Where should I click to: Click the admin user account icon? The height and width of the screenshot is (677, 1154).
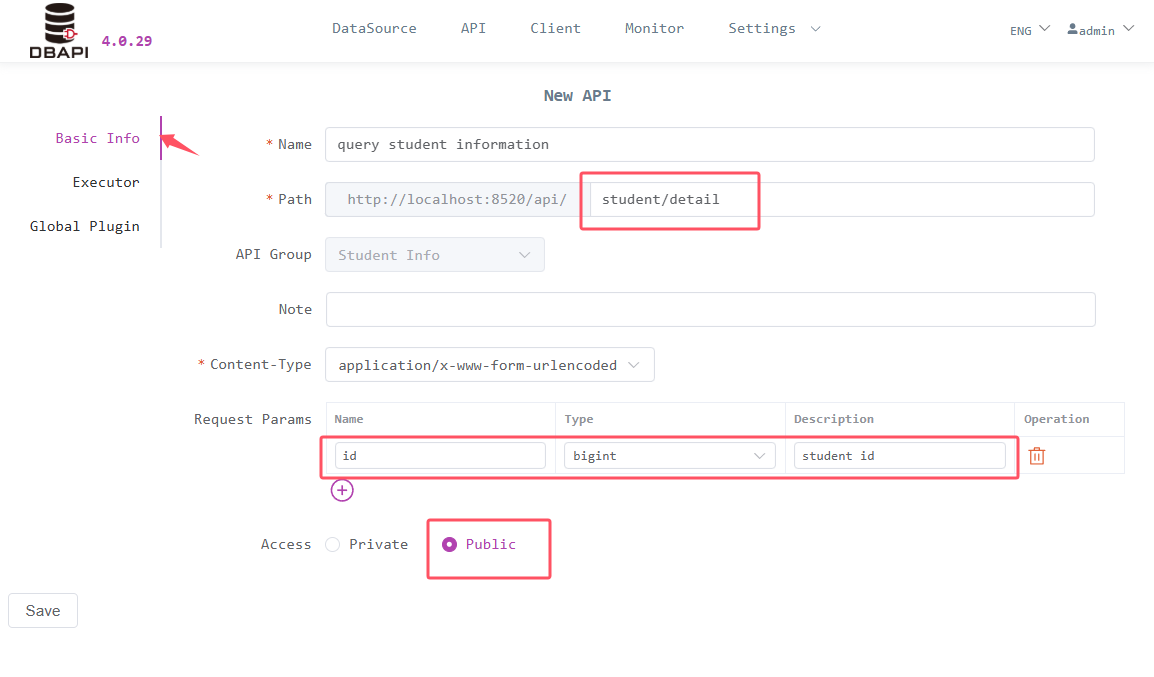[1074, 29]
